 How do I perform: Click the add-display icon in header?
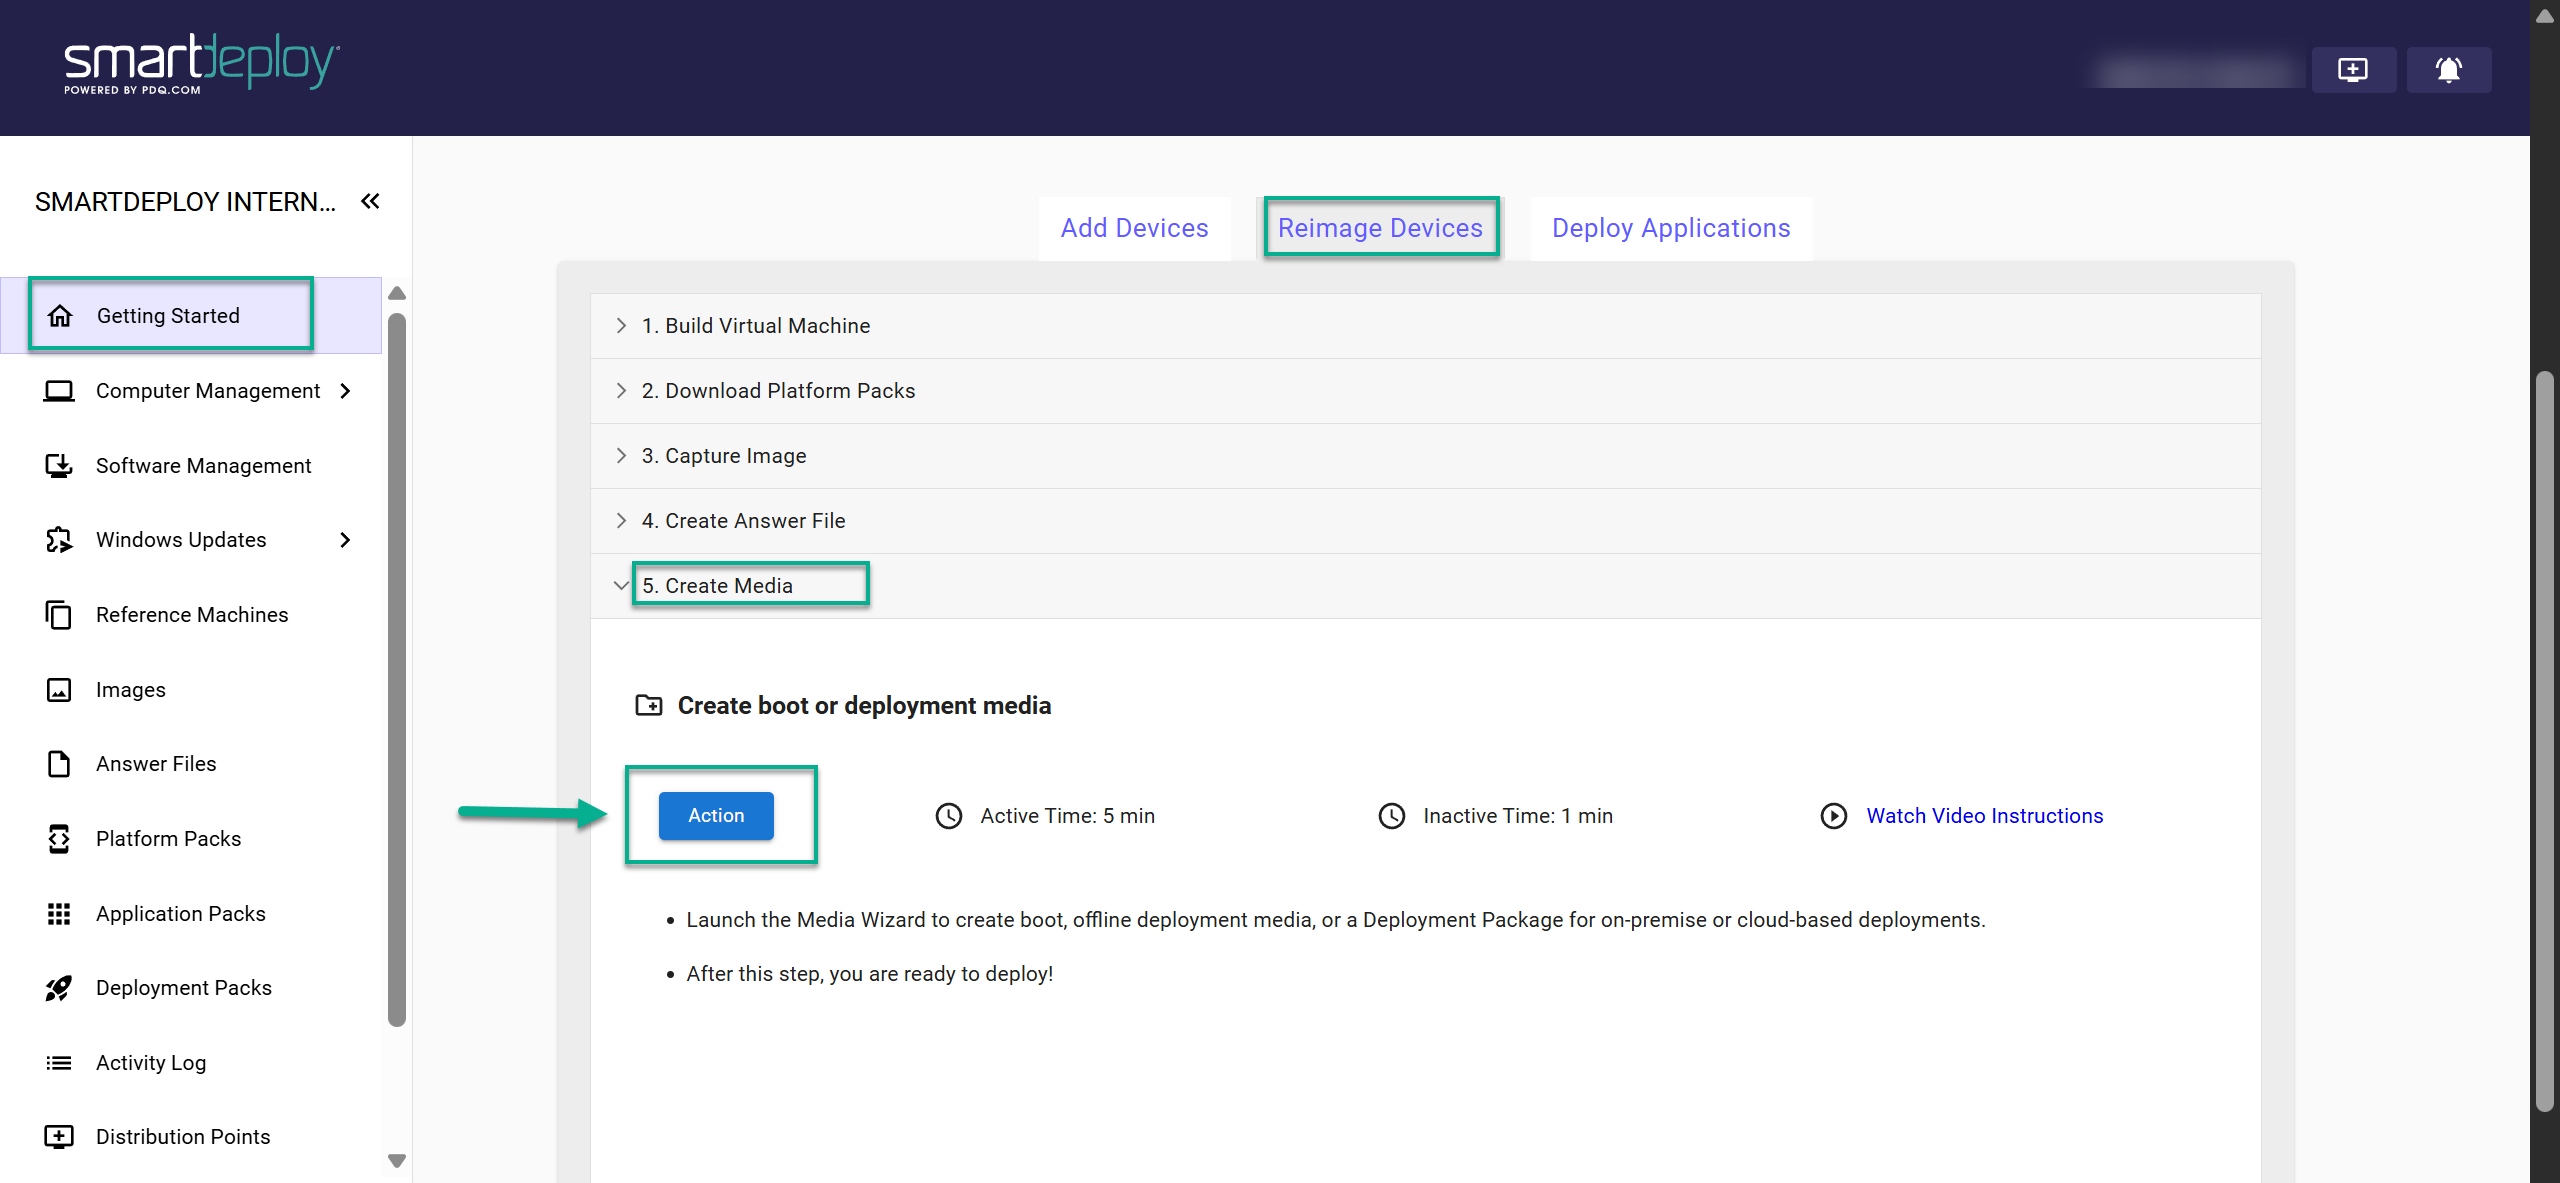click(2352, 70)
